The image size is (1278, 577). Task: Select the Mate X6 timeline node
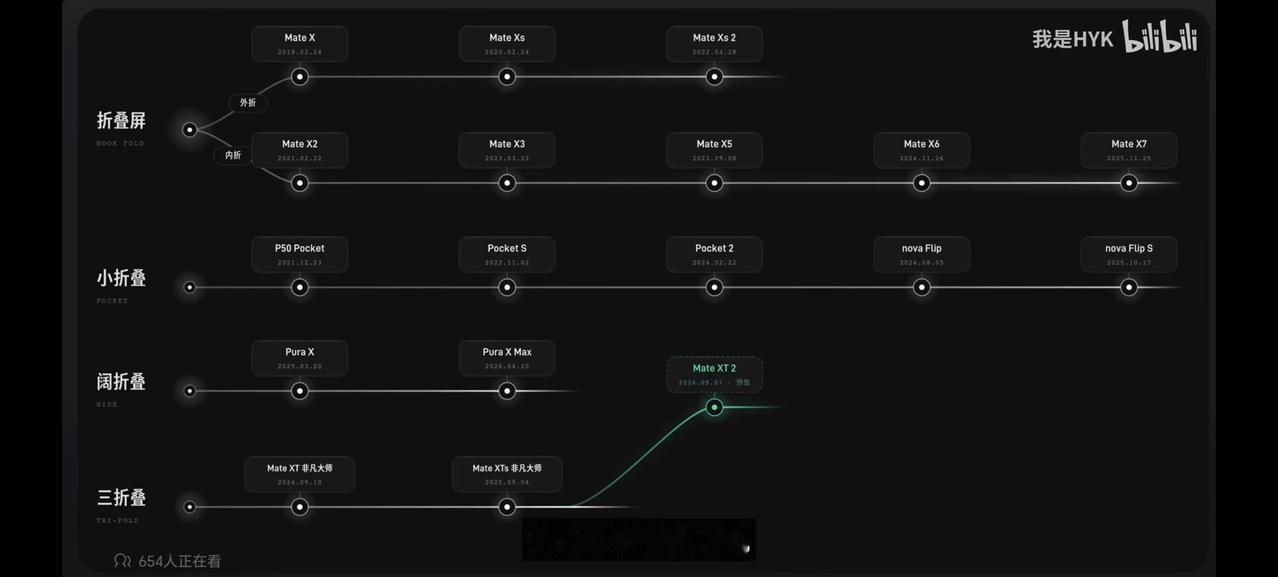click(922, 183)
